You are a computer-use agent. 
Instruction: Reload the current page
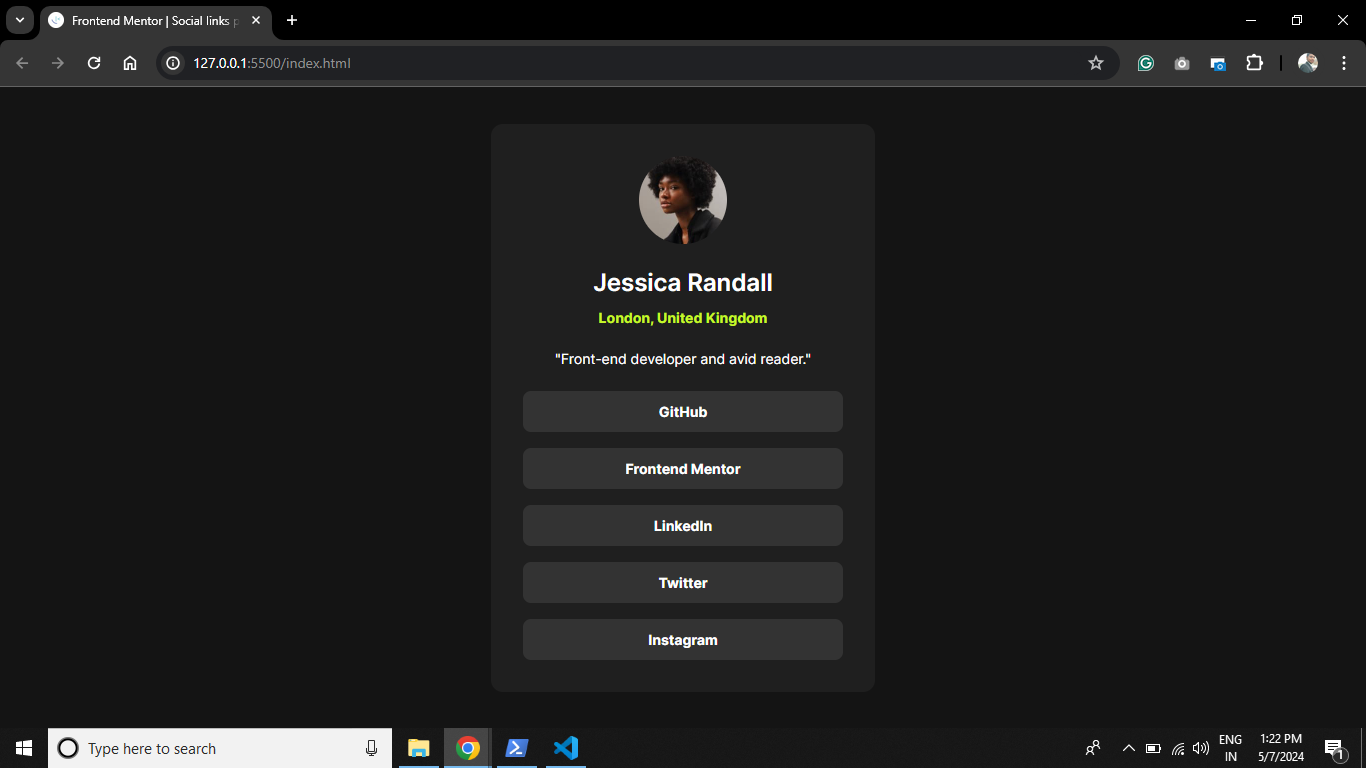pos(94,63)
